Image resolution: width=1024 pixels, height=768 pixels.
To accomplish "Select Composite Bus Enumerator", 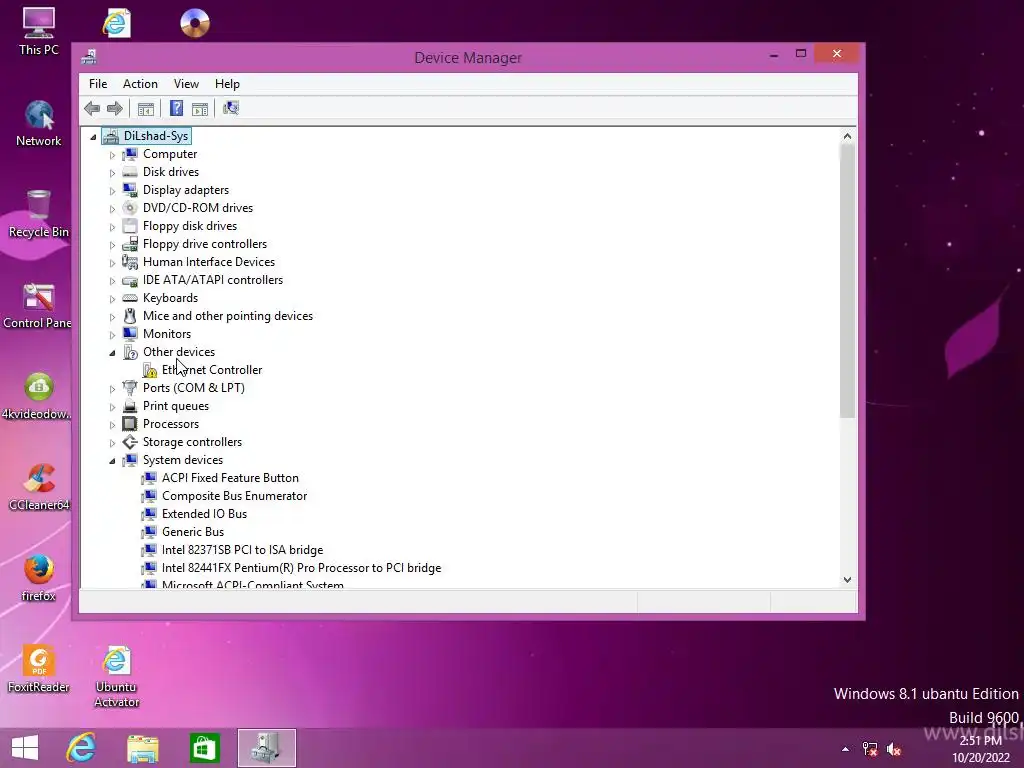I will click(234, 496).
